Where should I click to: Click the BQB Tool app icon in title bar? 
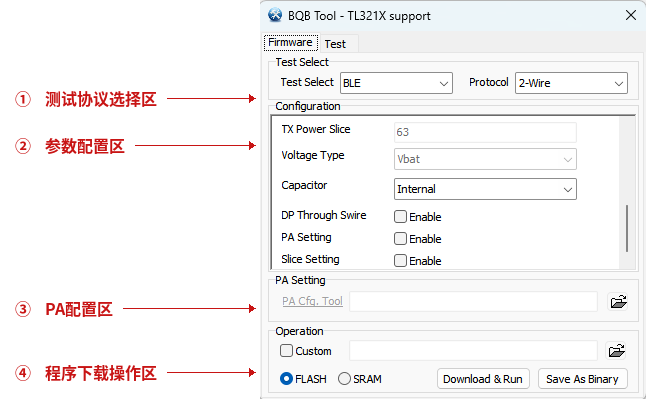pos(275,15)
